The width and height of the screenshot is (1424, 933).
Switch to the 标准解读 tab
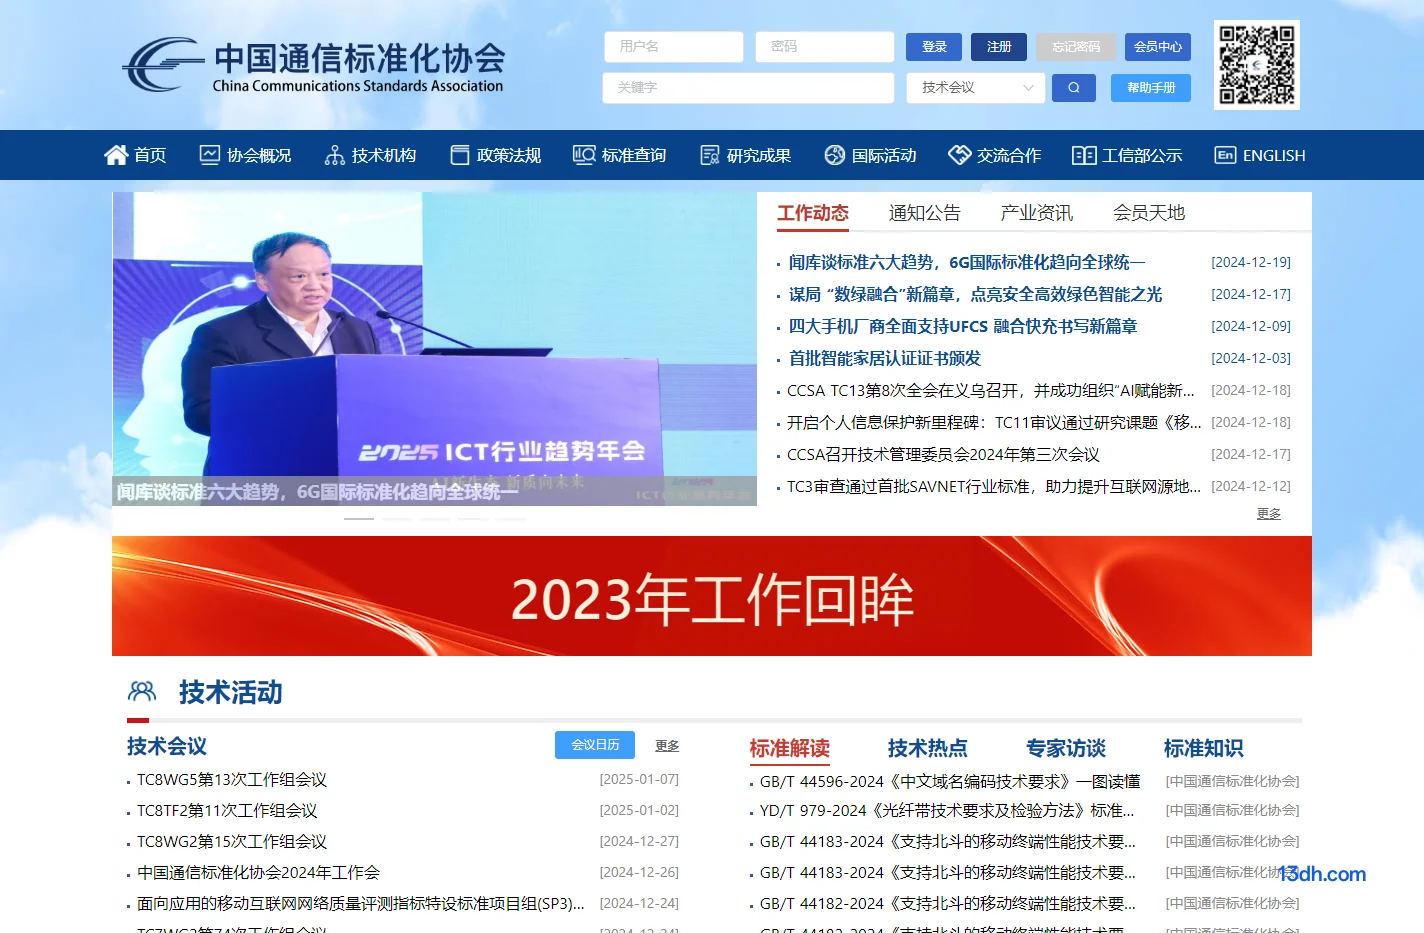[x=790, y=748]
